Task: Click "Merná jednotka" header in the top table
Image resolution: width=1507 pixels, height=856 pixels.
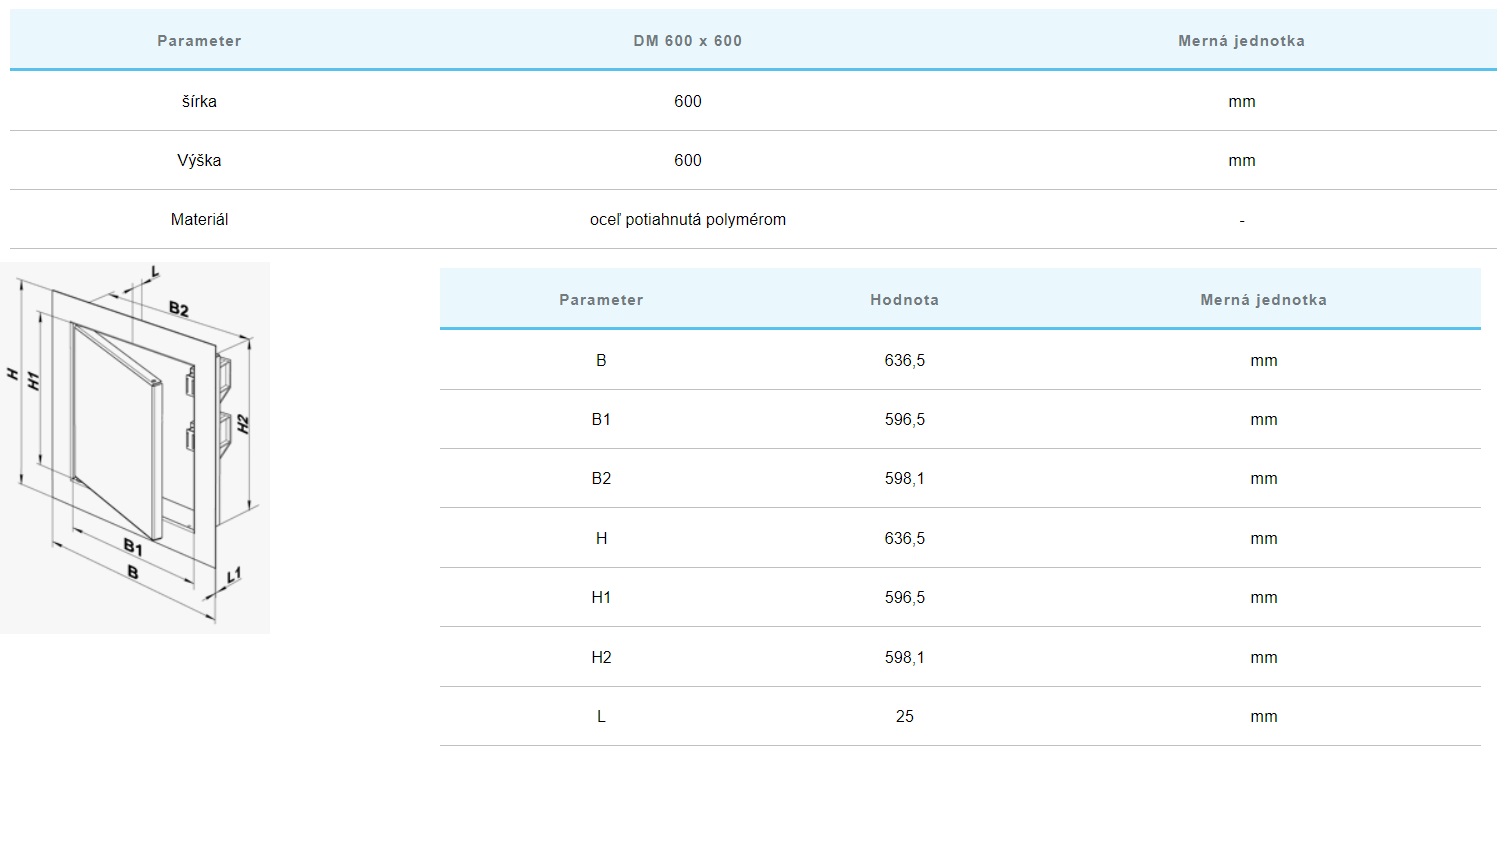Action: pos(1241,41)
